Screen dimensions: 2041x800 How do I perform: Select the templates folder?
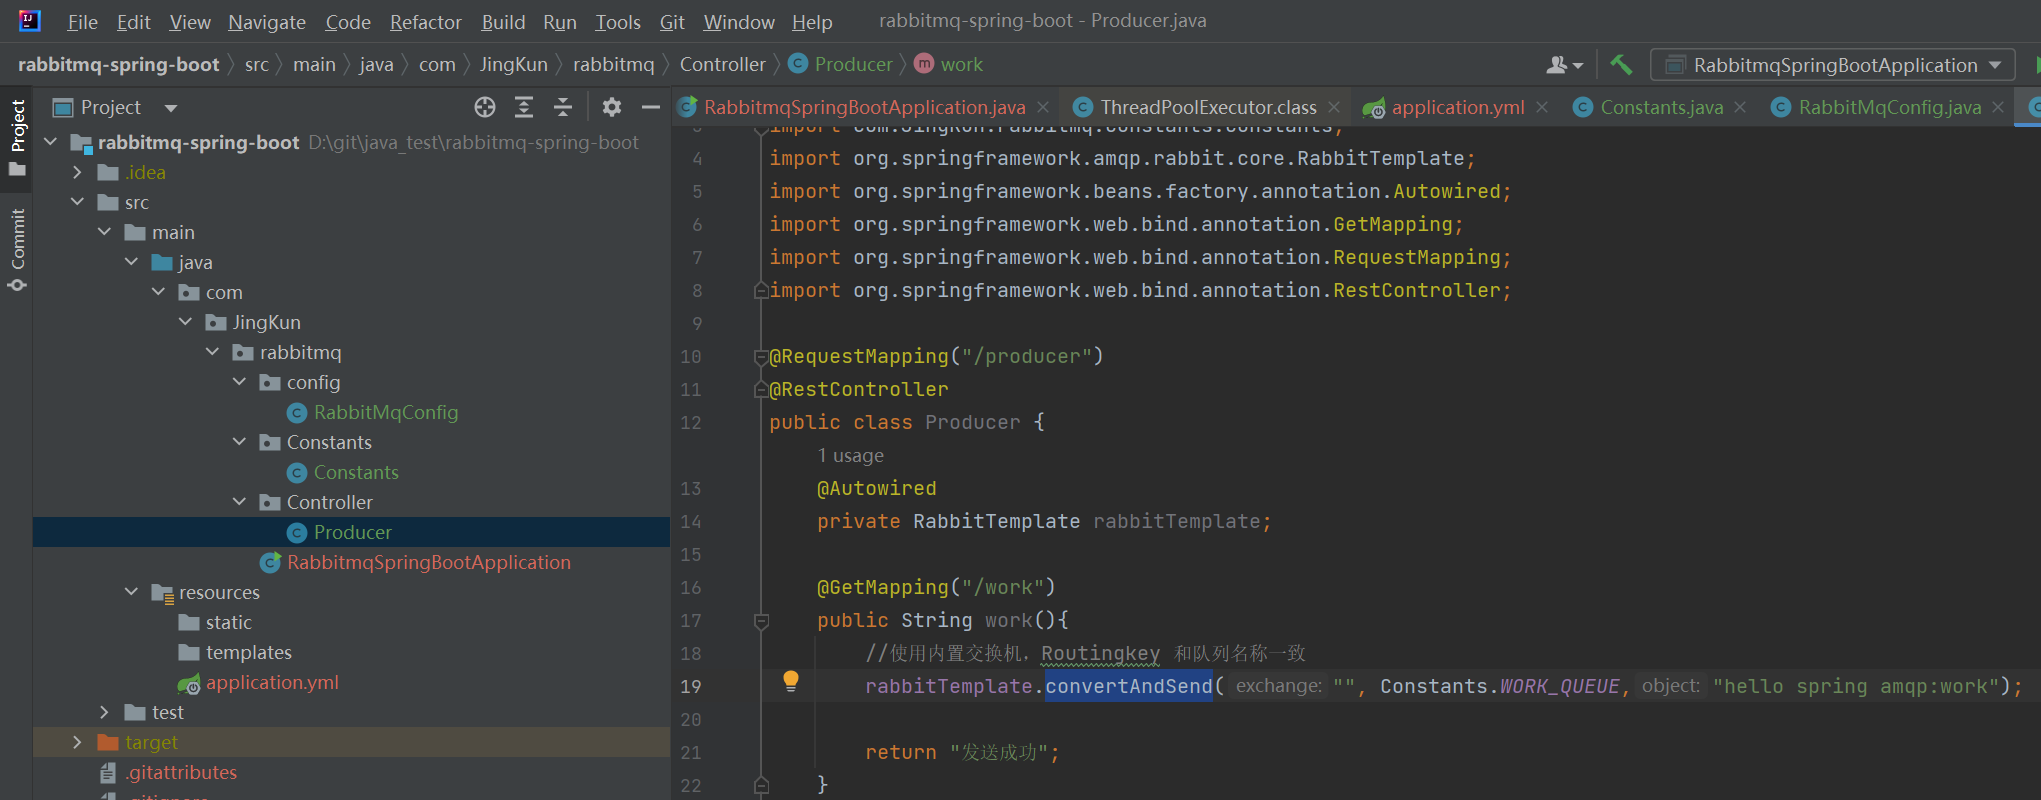248,652
